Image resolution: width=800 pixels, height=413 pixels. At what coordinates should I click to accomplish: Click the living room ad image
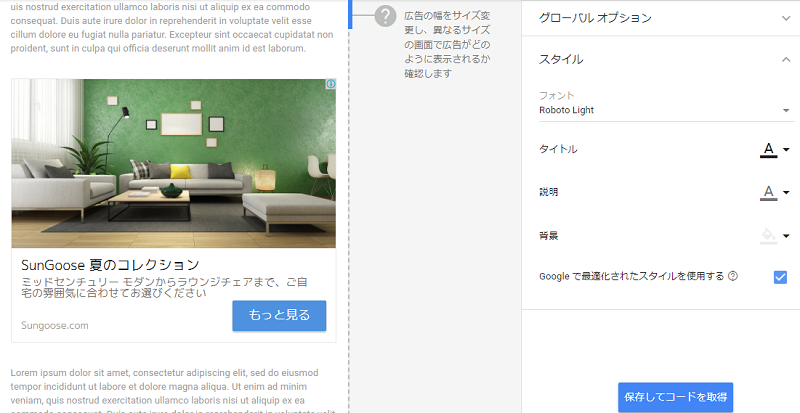173,163
